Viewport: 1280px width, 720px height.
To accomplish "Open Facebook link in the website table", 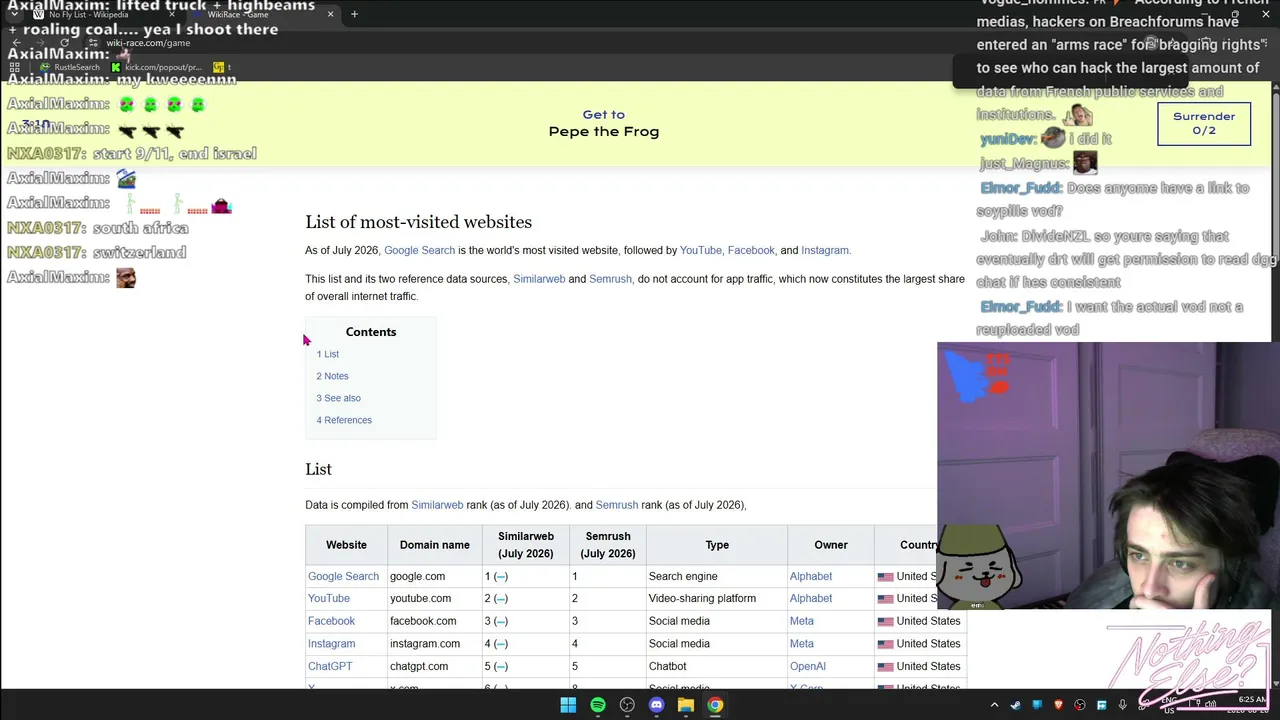I will coord(331,621).
